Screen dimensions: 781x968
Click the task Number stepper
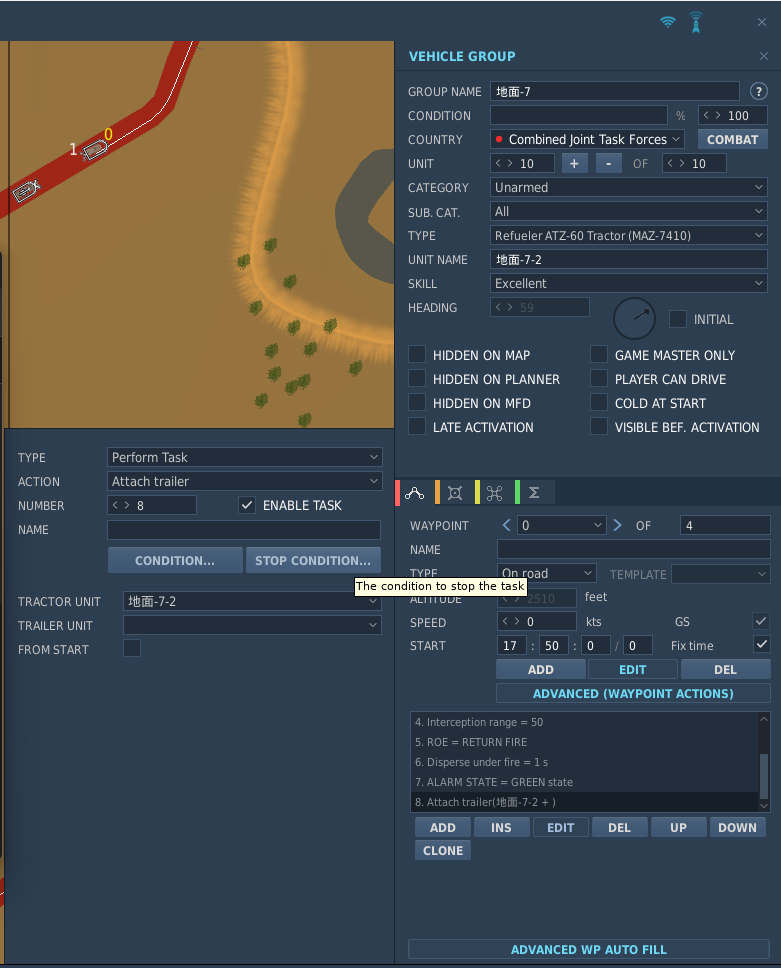[152, 505]
